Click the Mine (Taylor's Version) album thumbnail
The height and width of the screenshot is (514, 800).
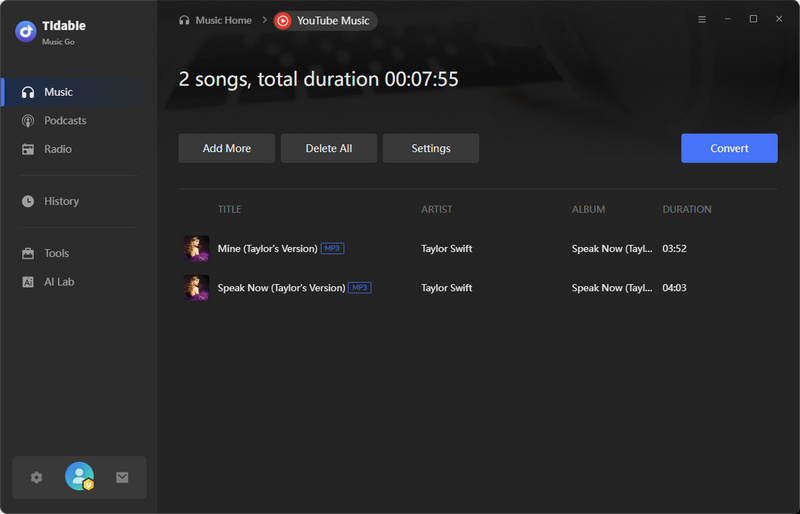[x=196, y=249]
